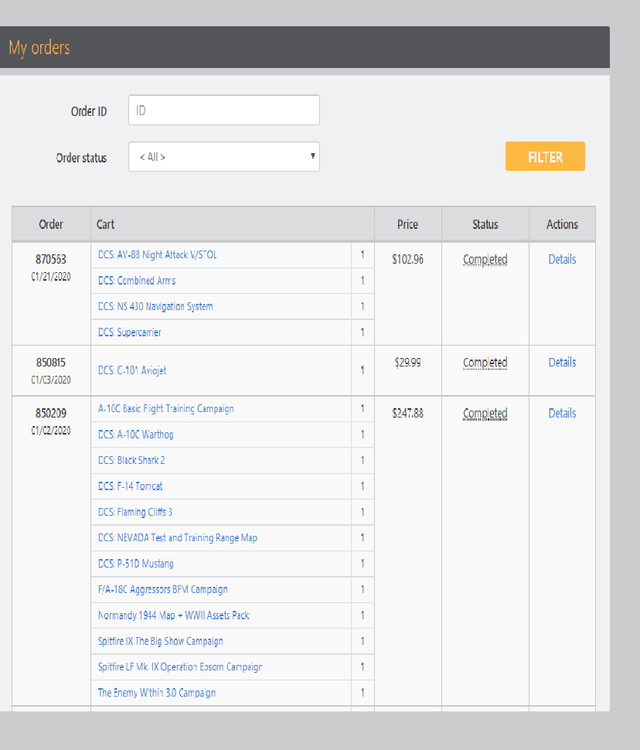
Task: Click the My orders heading
Action: click(39, 48)
